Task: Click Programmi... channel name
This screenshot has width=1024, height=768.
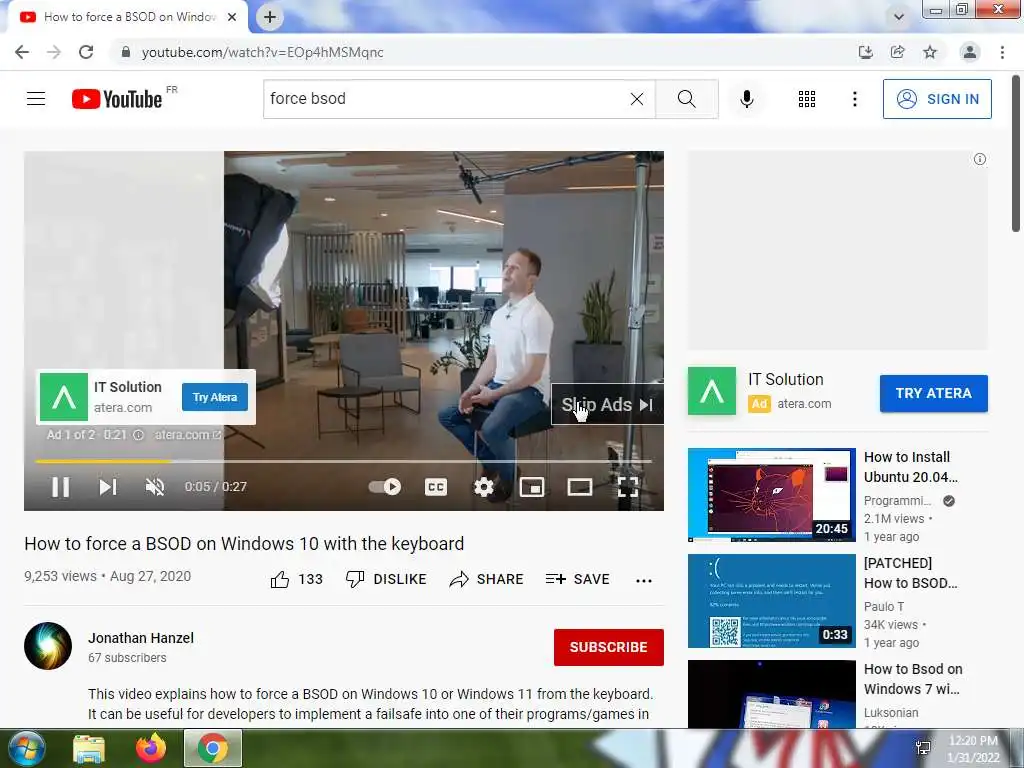Action: pyautogui.click(x=897, y=501)
